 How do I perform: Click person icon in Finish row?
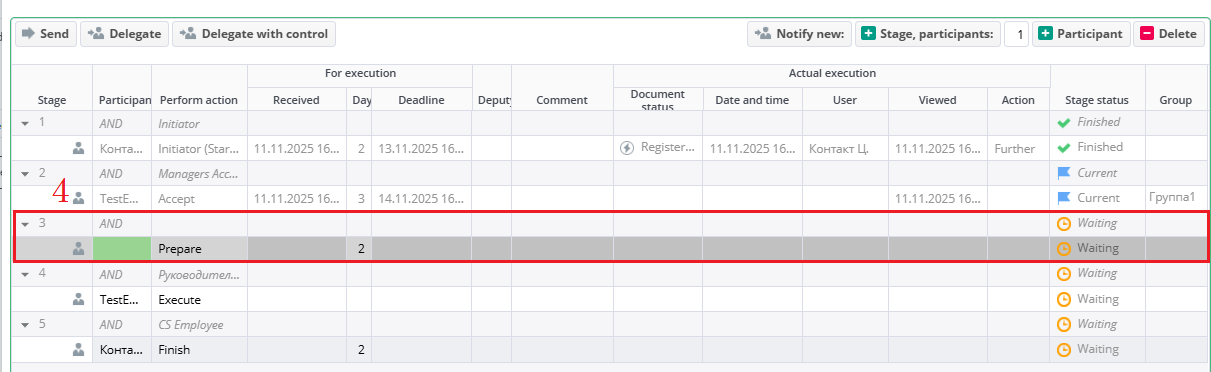tap(78, 350)
